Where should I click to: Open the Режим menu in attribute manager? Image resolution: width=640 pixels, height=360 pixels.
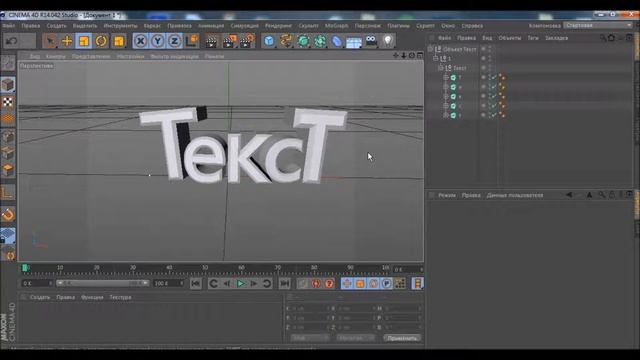pyautogui.click(x=447, y=195)
